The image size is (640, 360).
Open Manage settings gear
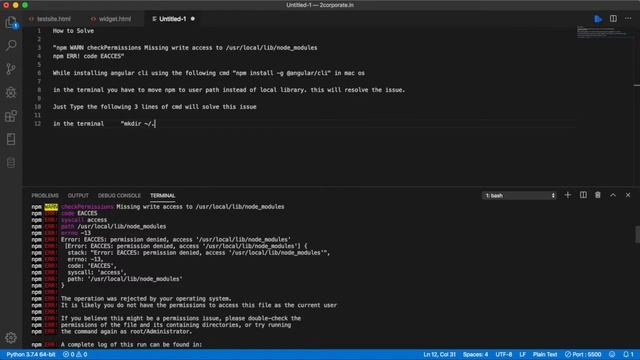click(x=11, y=338)
